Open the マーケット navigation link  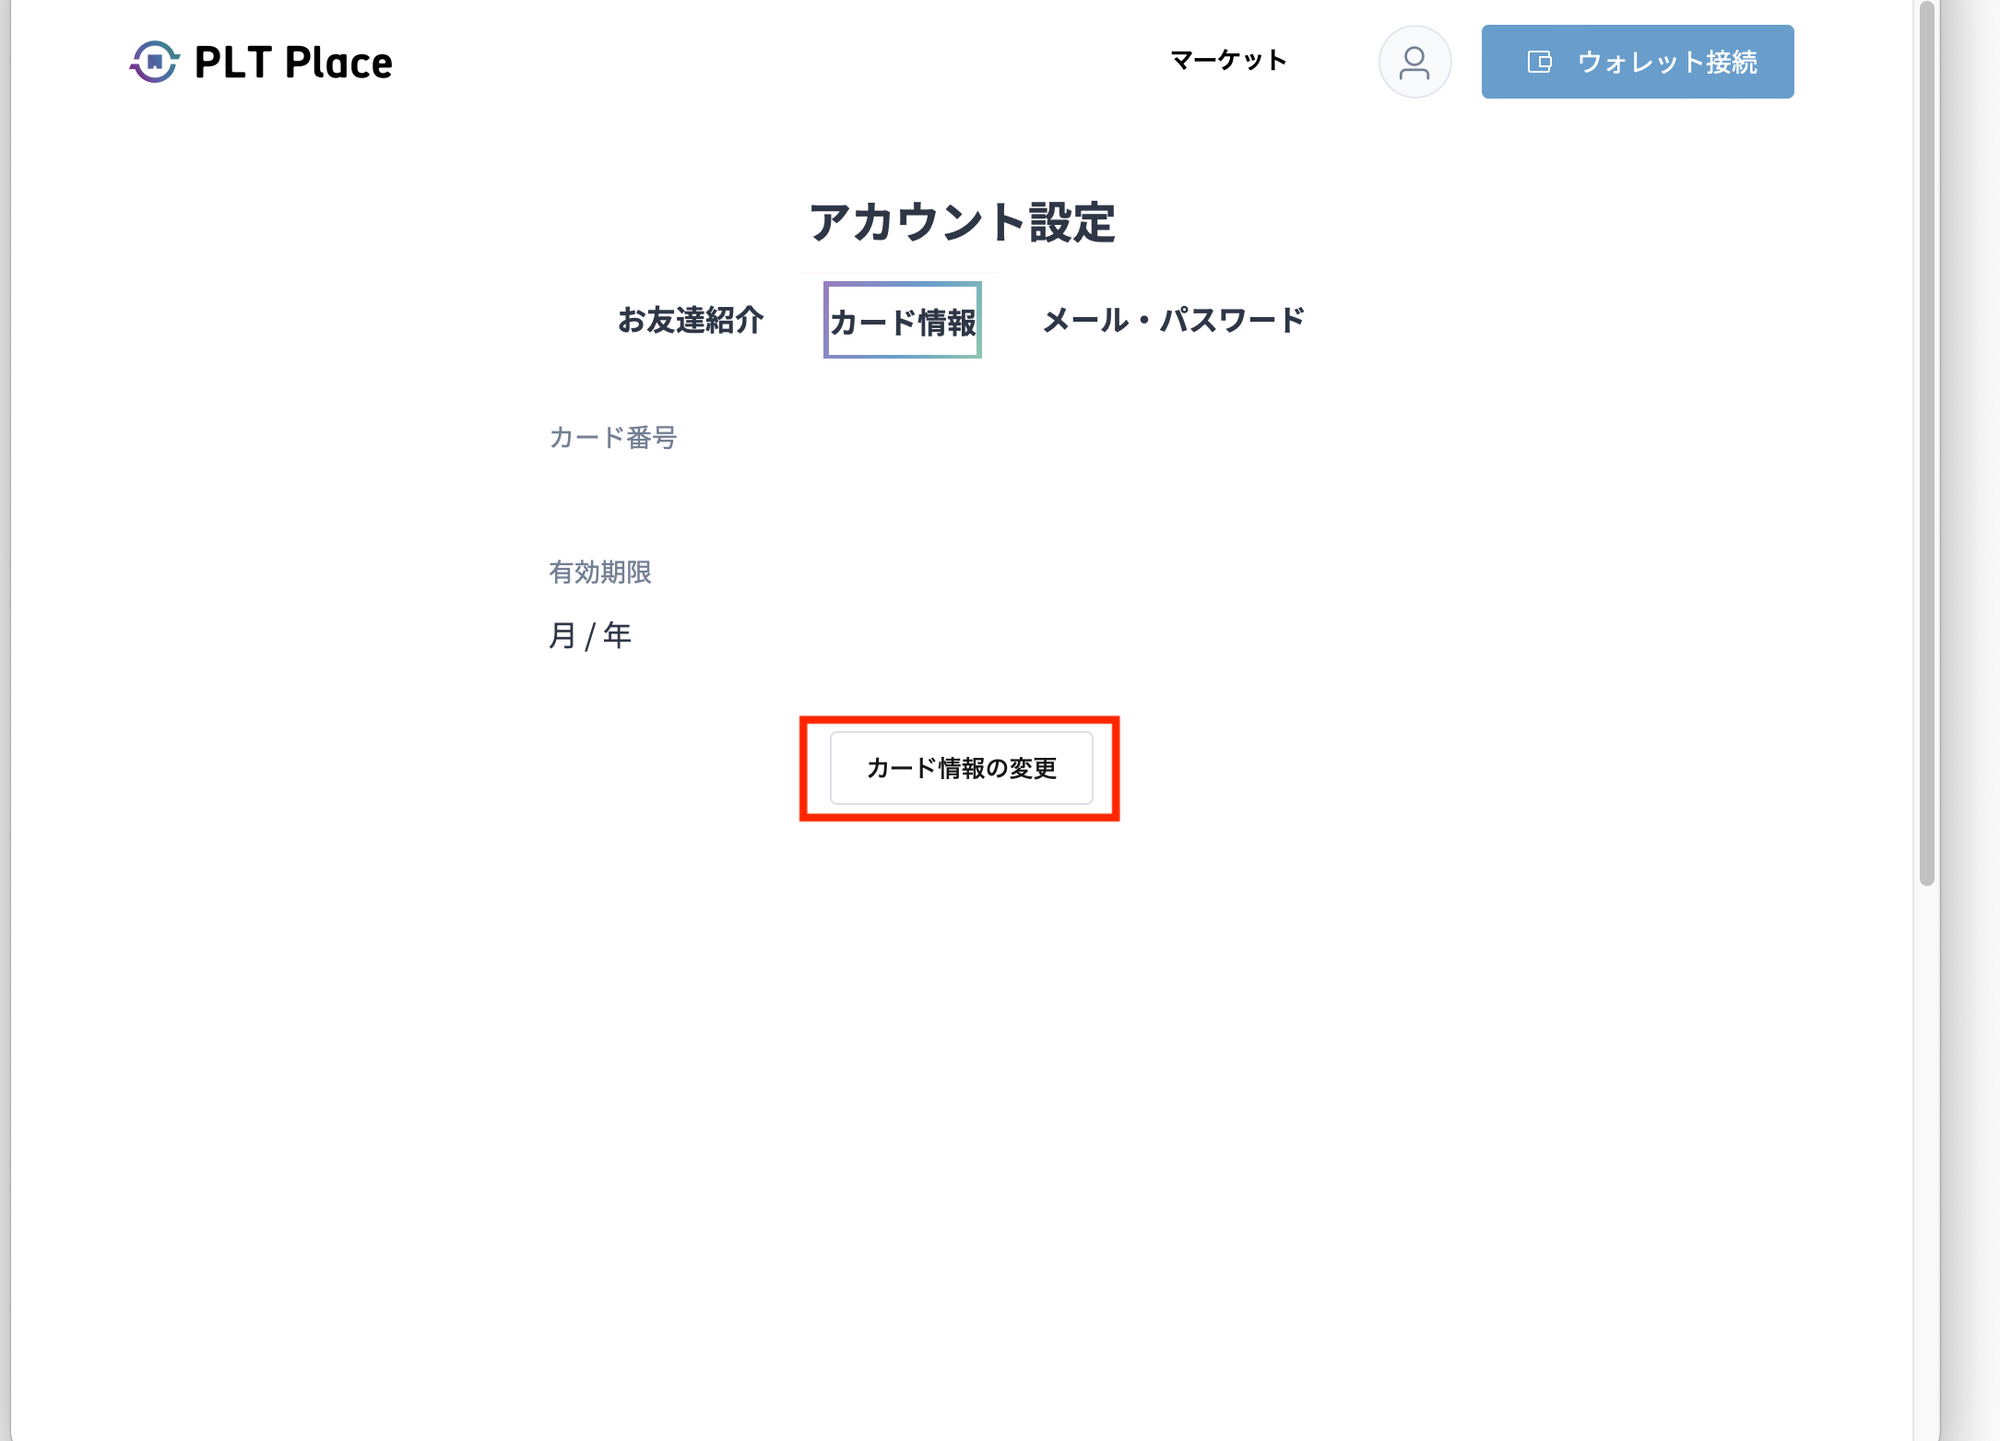pyautogui.click(x=1228, y=61)
